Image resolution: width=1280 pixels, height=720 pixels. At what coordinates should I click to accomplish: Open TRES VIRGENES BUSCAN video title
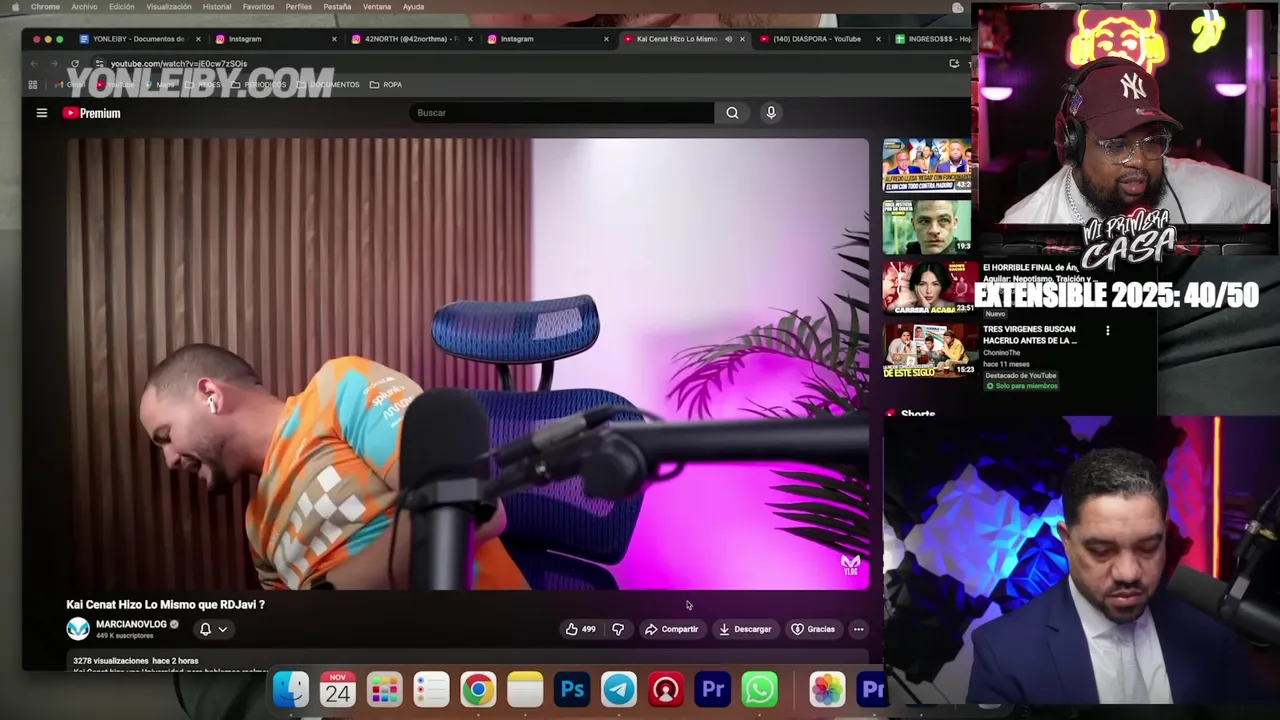pyautogui.click(x=1029, y=335)
